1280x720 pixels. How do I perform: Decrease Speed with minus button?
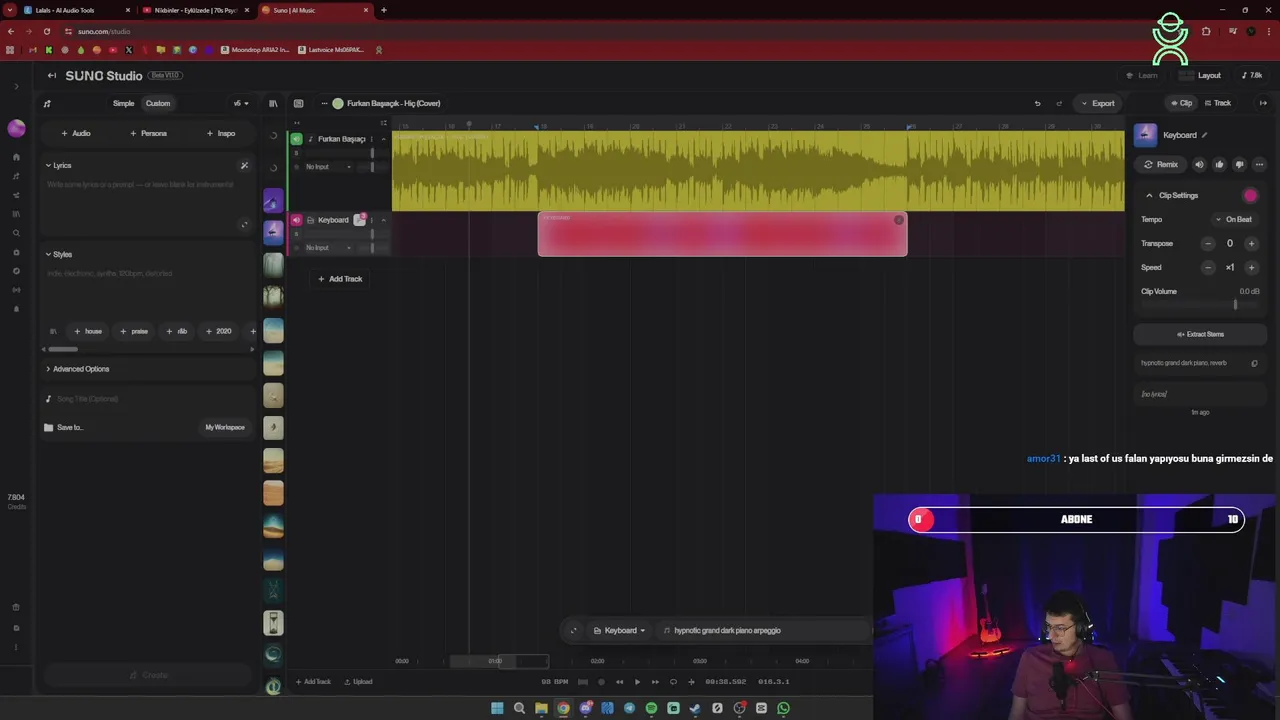[x=1208, y=267]
